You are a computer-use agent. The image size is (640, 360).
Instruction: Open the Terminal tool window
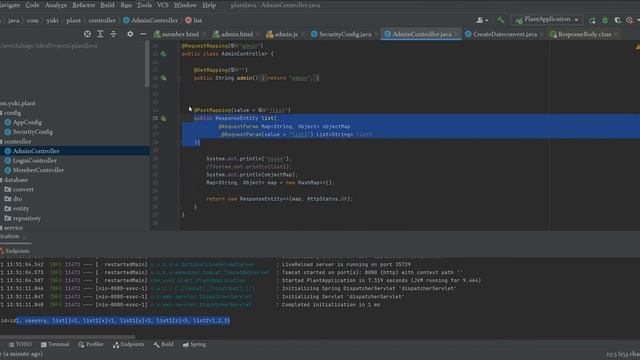point(55,344)
